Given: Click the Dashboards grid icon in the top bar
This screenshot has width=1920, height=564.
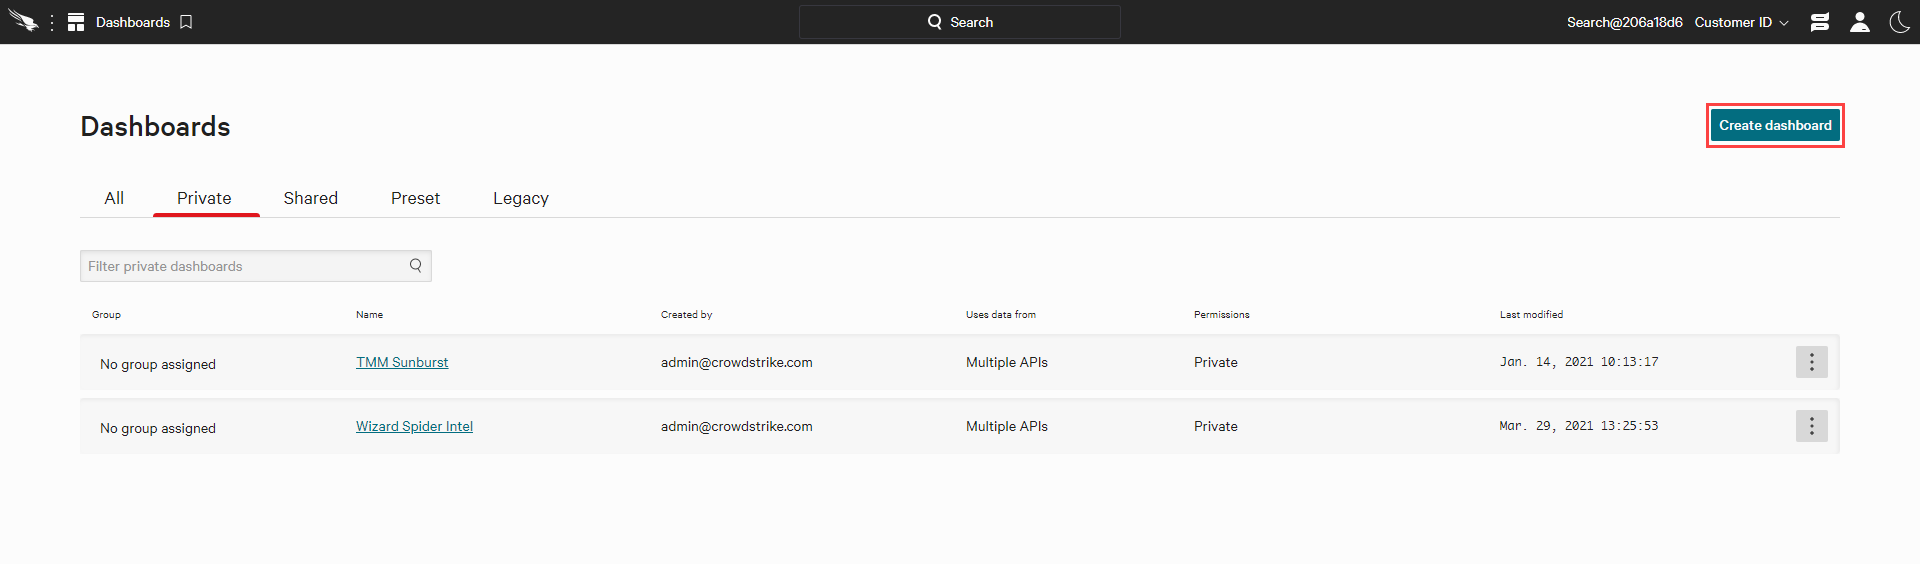Looking at the screenshot, I should click(x=76, y=22).
